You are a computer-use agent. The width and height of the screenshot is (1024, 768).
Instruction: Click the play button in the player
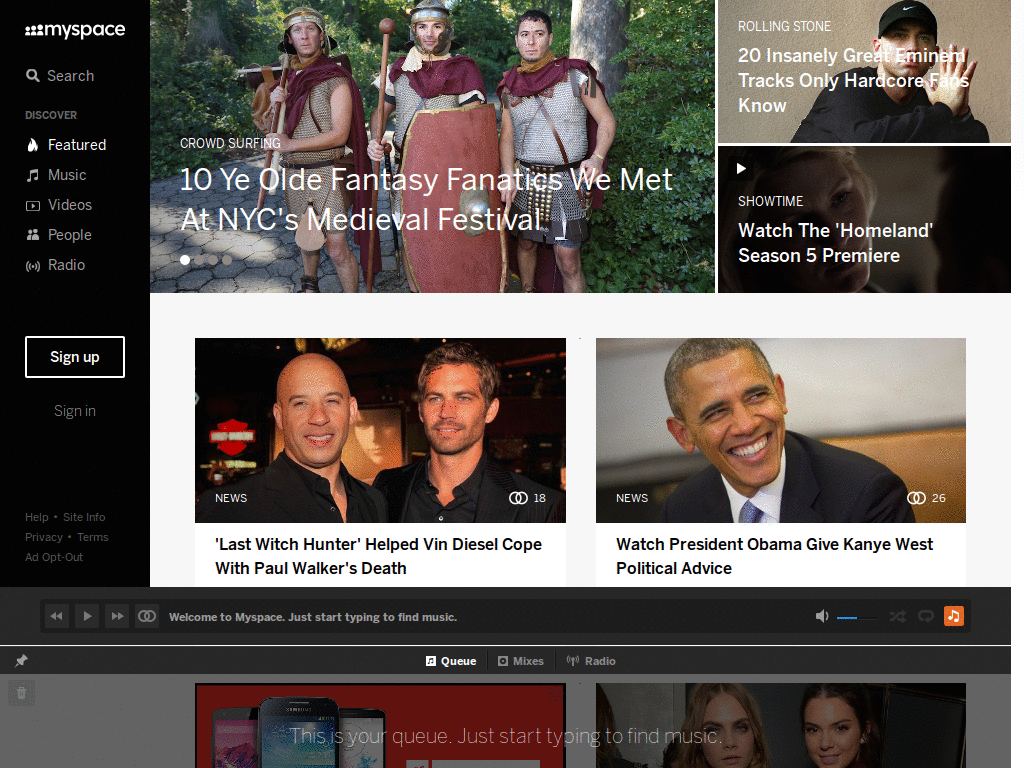coord(87,616)
